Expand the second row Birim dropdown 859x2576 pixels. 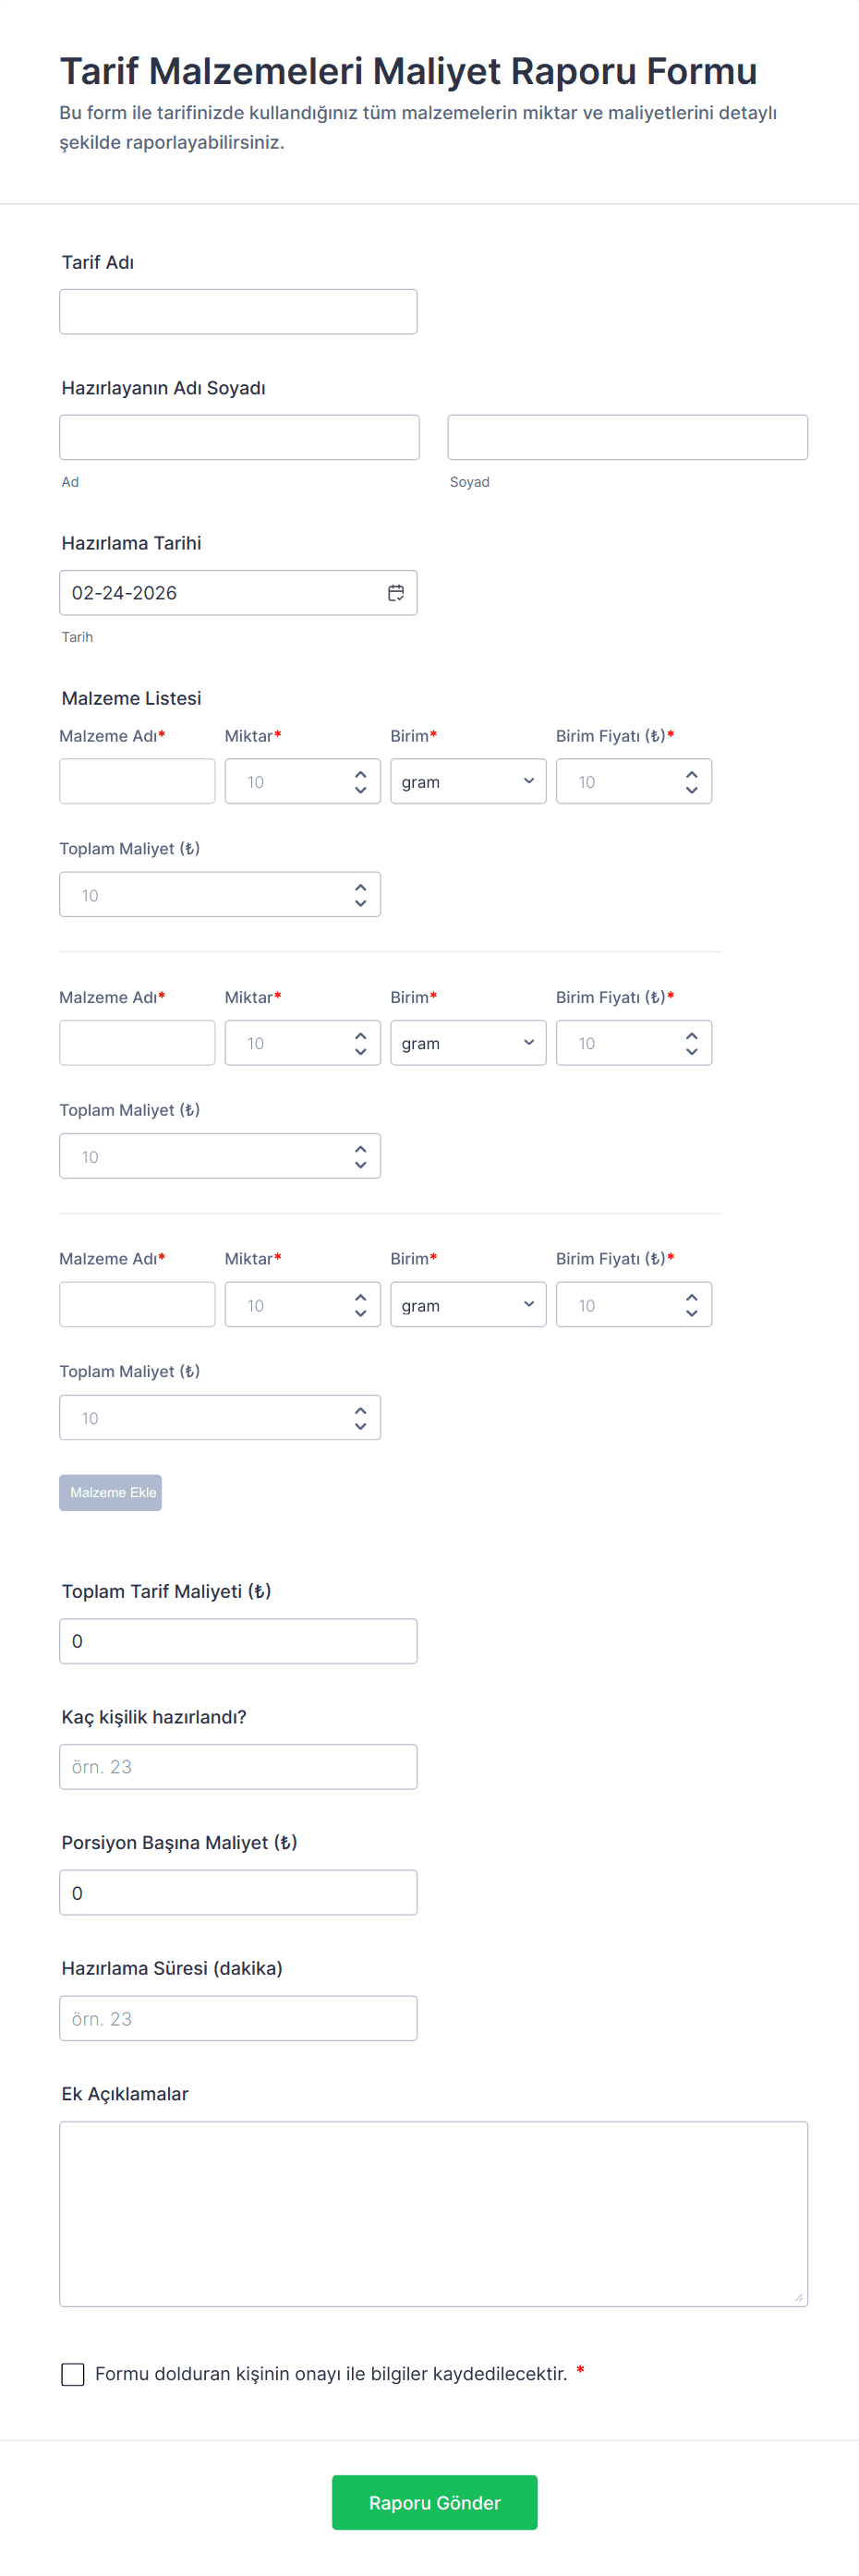point(467,1043)
